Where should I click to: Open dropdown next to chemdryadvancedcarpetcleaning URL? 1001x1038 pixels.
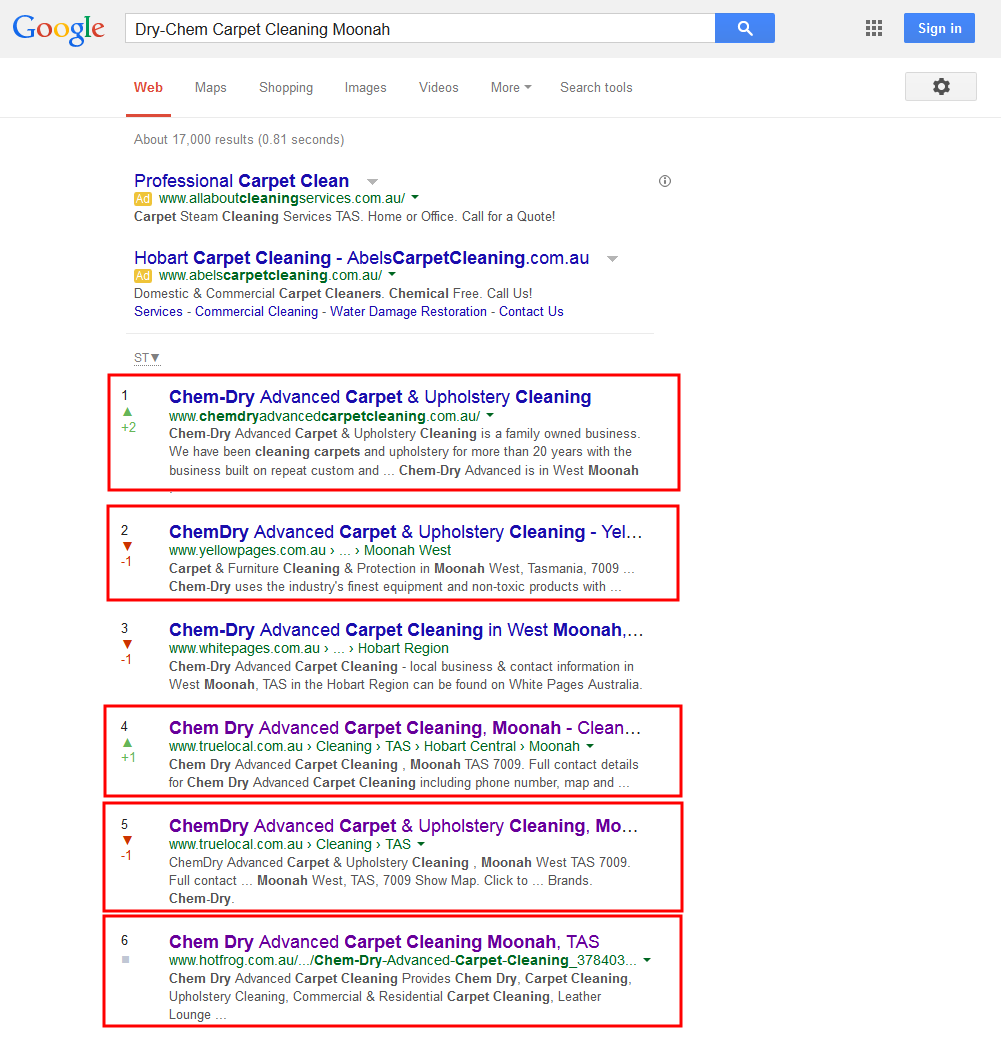tap(490, 416)
